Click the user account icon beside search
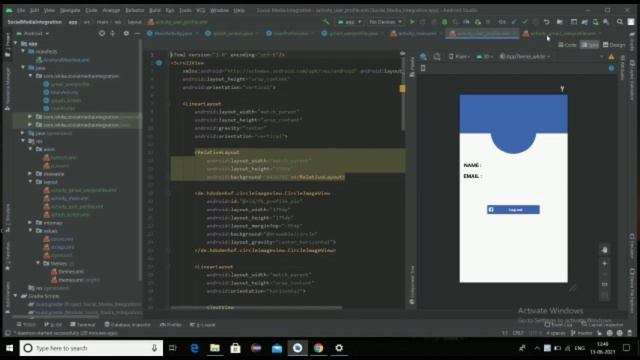The height and width of the screenshot is (360, 640). pyautogui.click(x=631, y=22)
